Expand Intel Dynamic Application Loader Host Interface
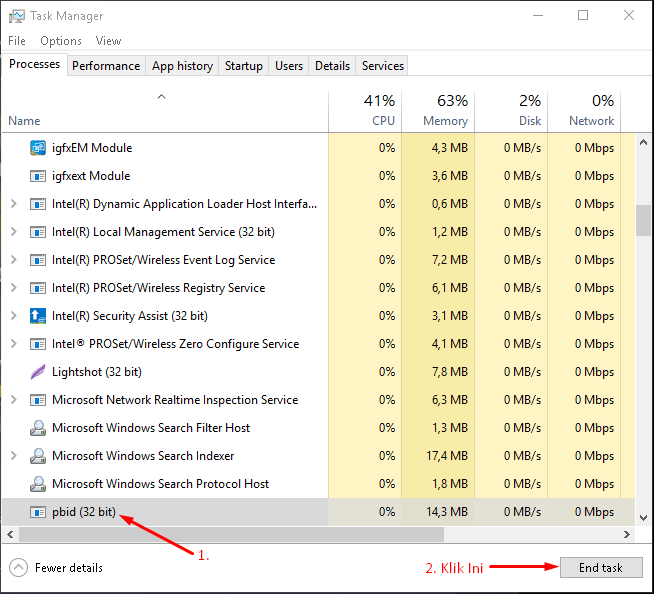 14,204
